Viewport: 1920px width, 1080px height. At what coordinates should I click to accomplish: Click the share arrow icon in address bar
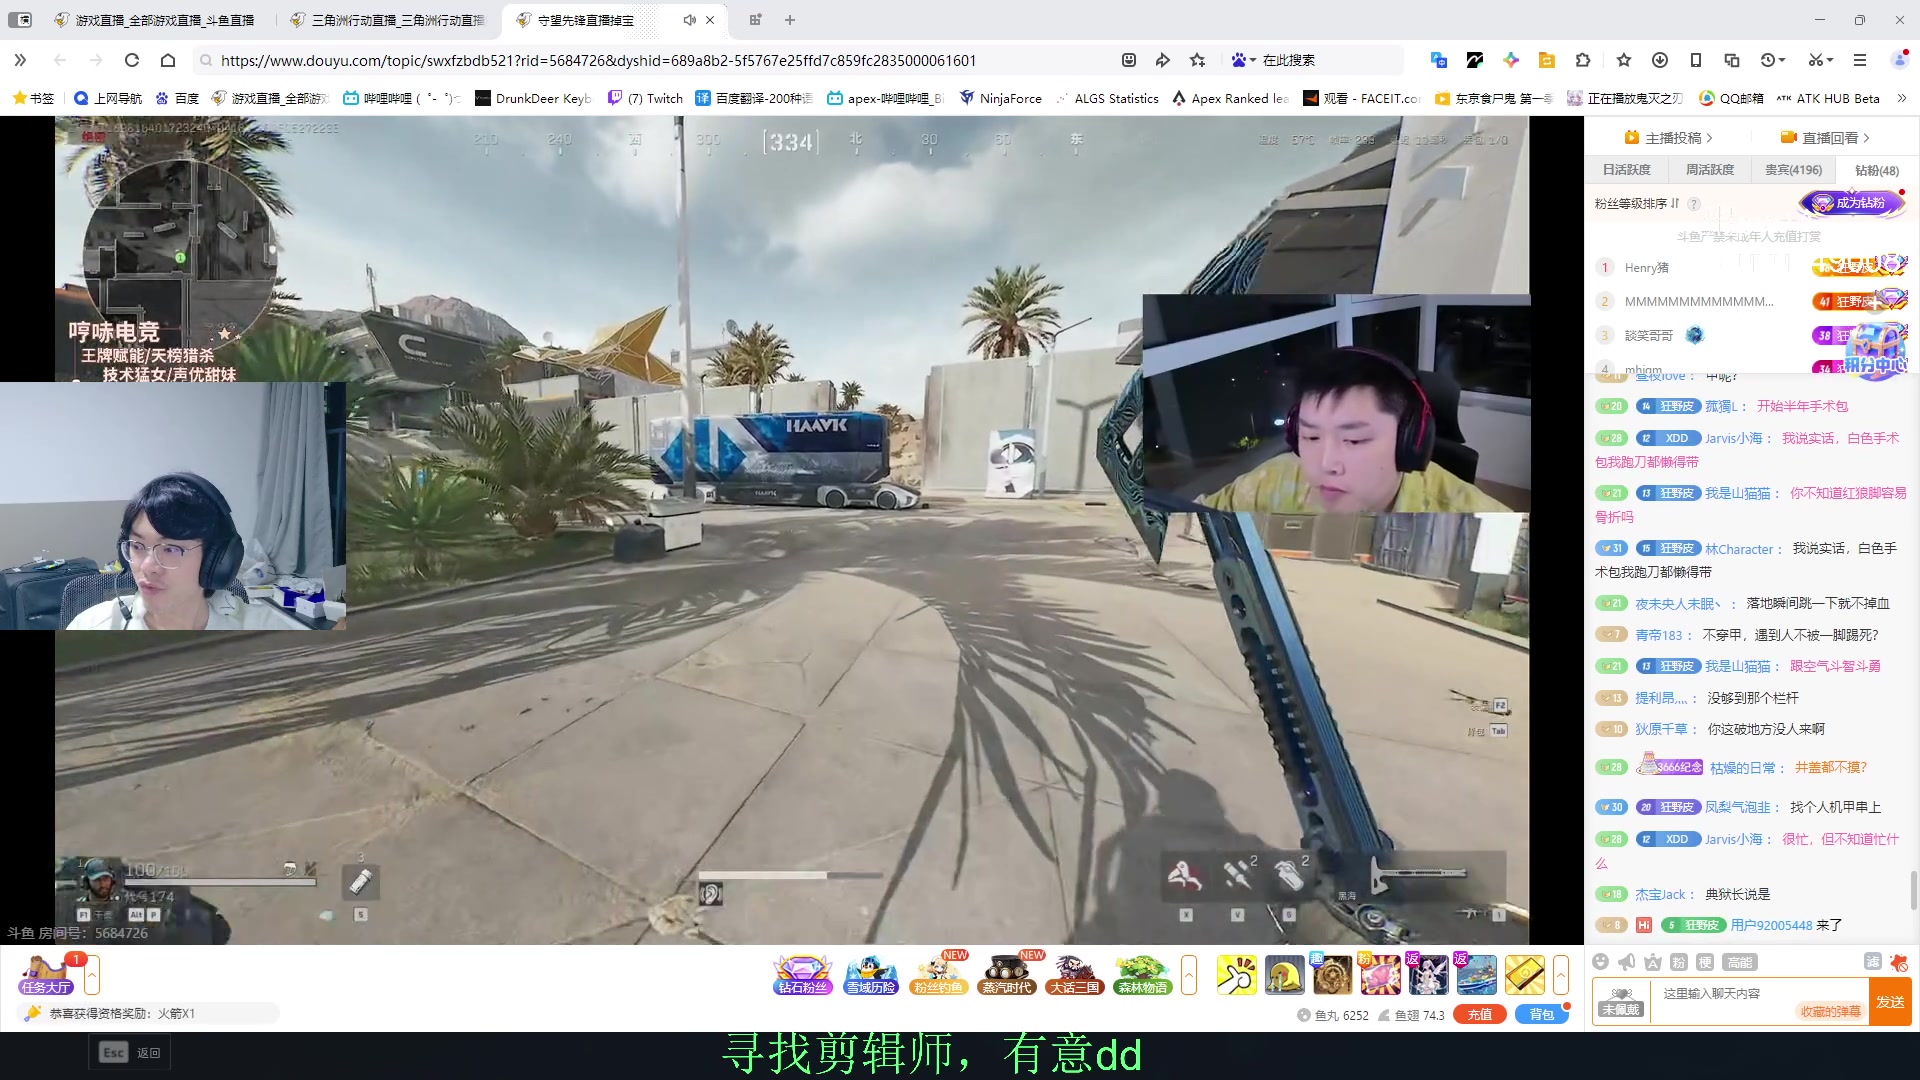(1162, 60)
